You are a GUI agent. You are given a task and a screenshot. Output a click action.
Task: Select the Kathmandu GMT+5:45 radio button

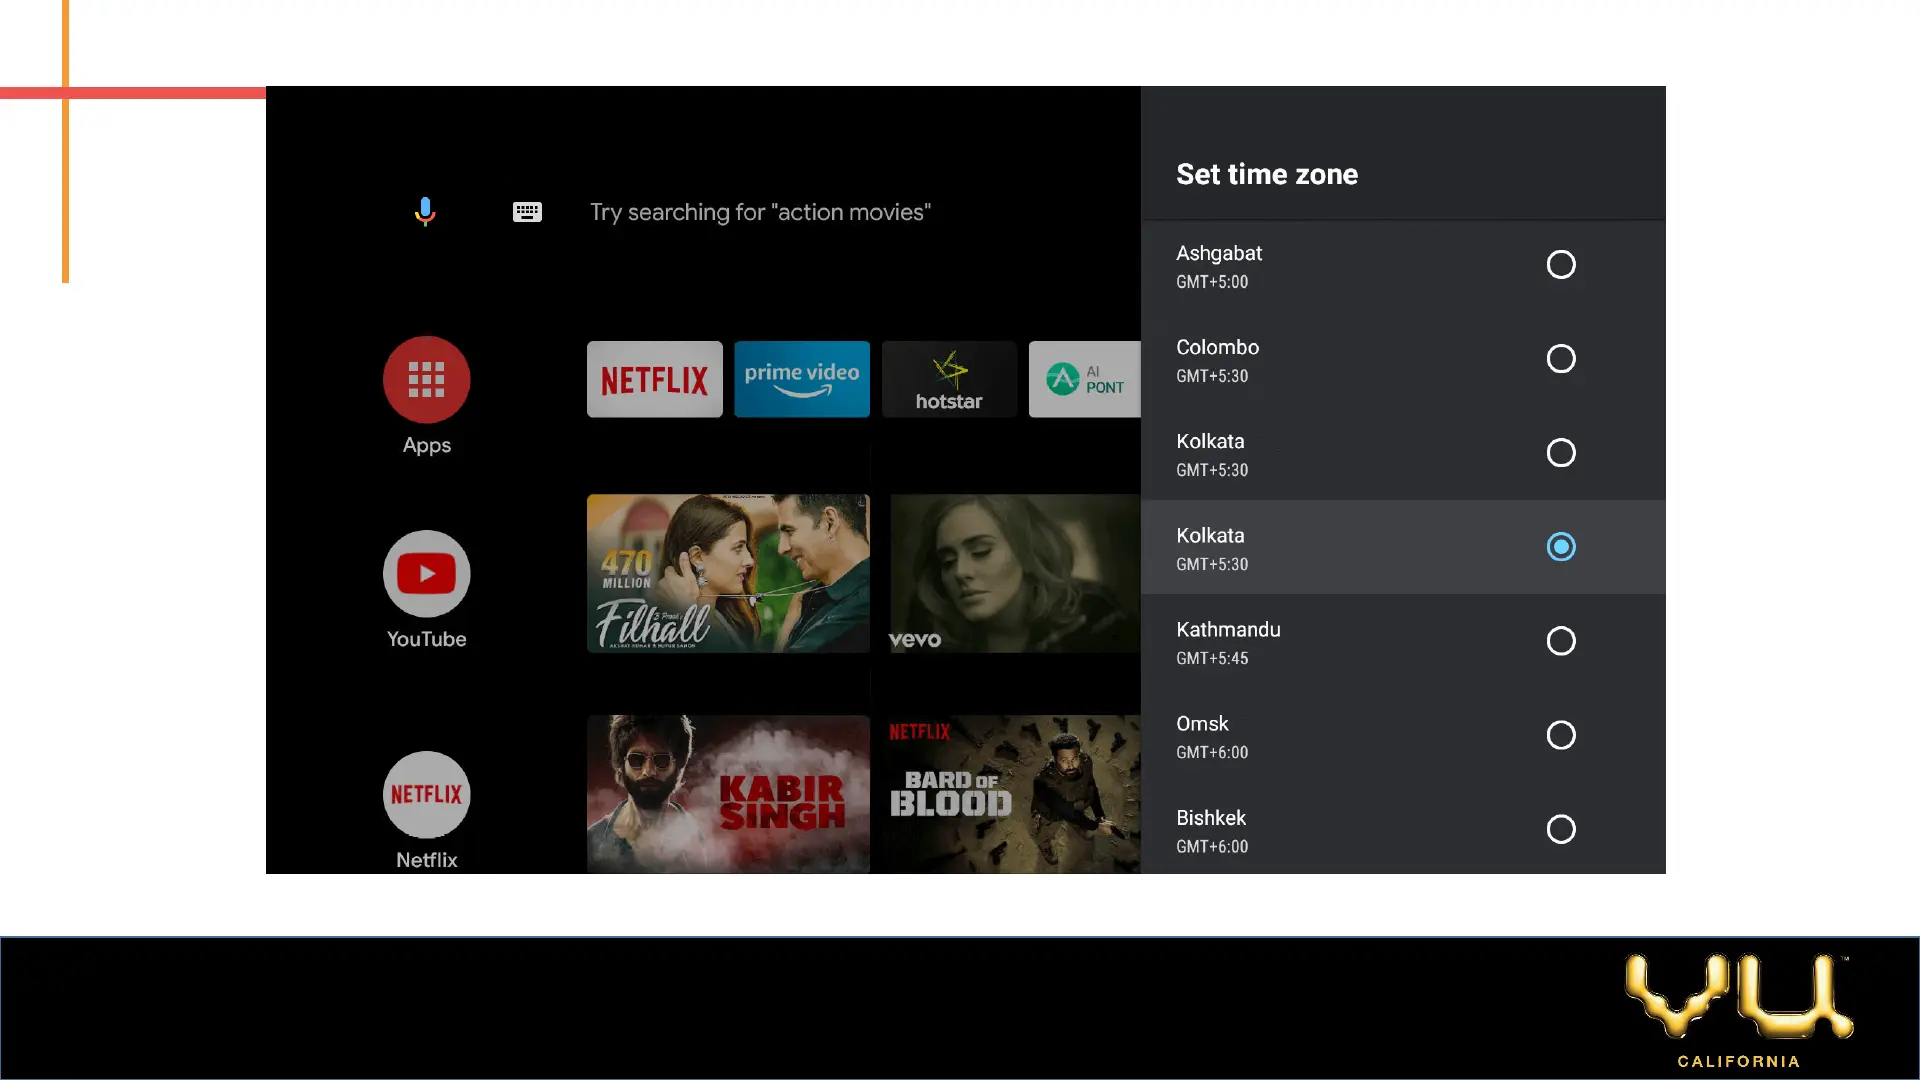point(1560,641)
